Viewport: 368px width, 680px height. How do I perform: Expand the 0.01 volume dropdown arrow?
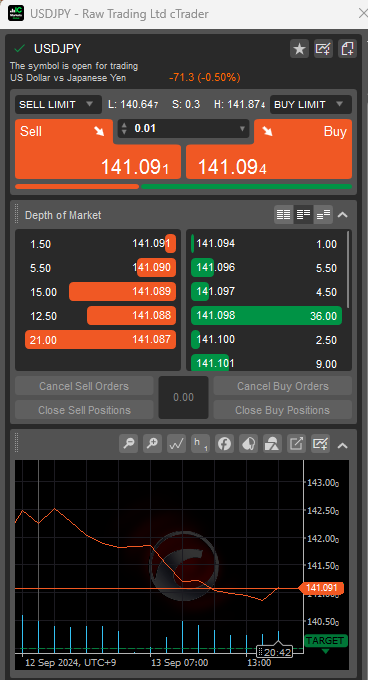click(242, 129)
